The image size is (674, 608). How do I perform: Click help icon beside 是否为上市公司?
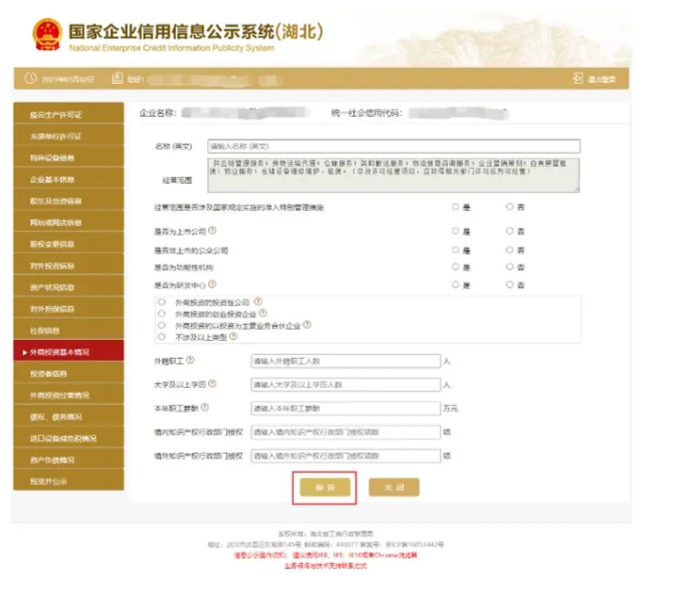(213, 231)
